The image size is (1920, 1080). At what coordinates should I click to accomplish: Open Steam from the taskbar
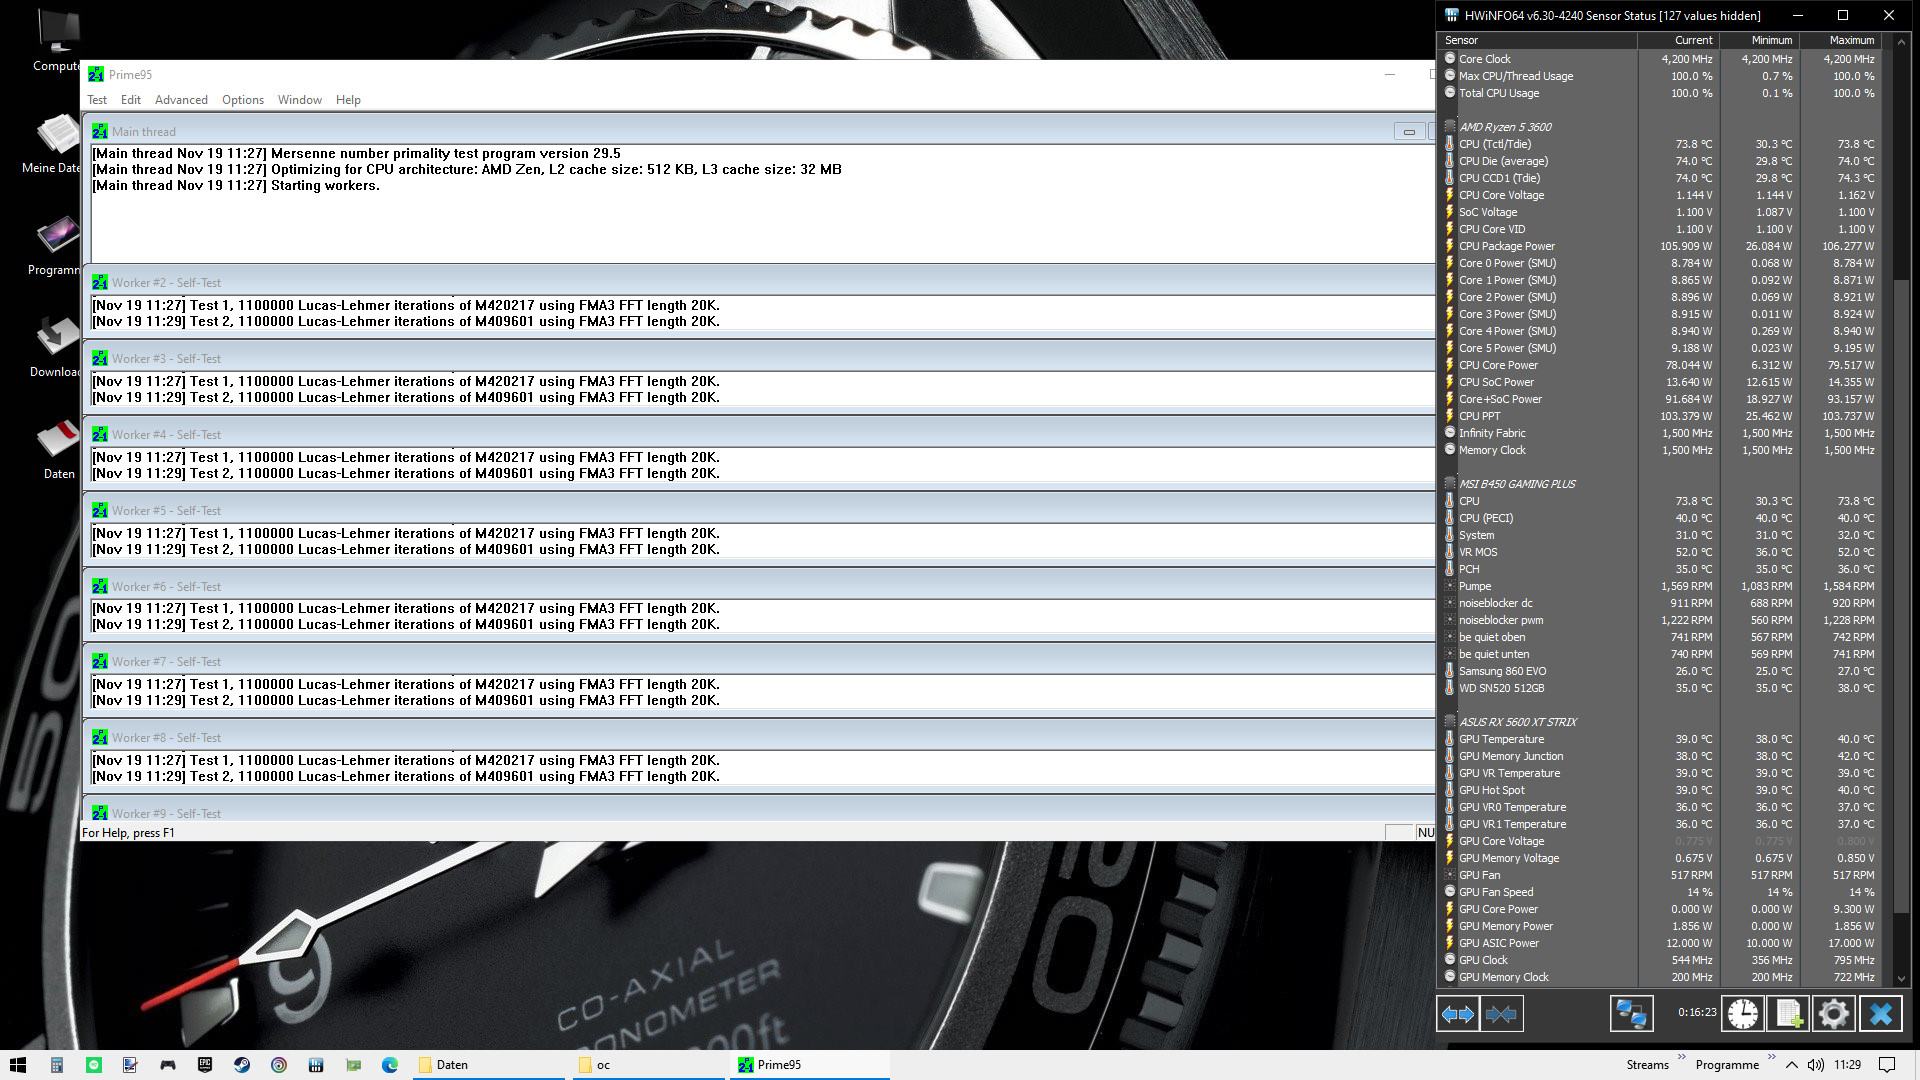[241, 1065]
